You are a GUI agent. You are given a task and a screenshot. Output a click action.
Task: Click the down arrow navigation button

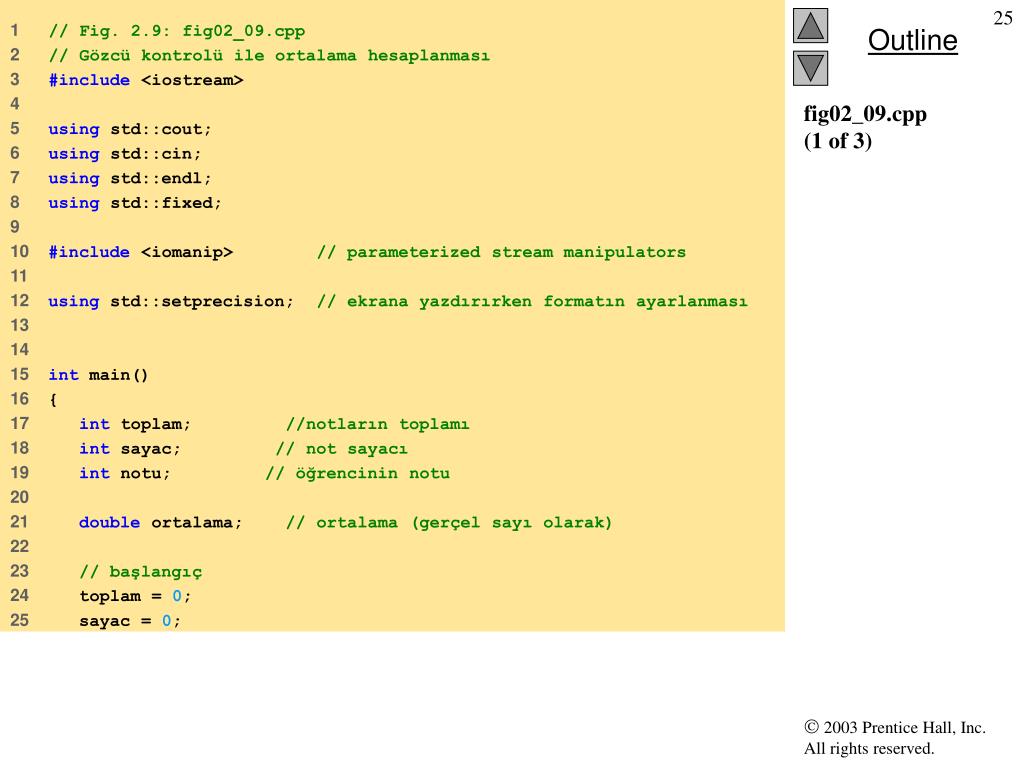(810, 68)
